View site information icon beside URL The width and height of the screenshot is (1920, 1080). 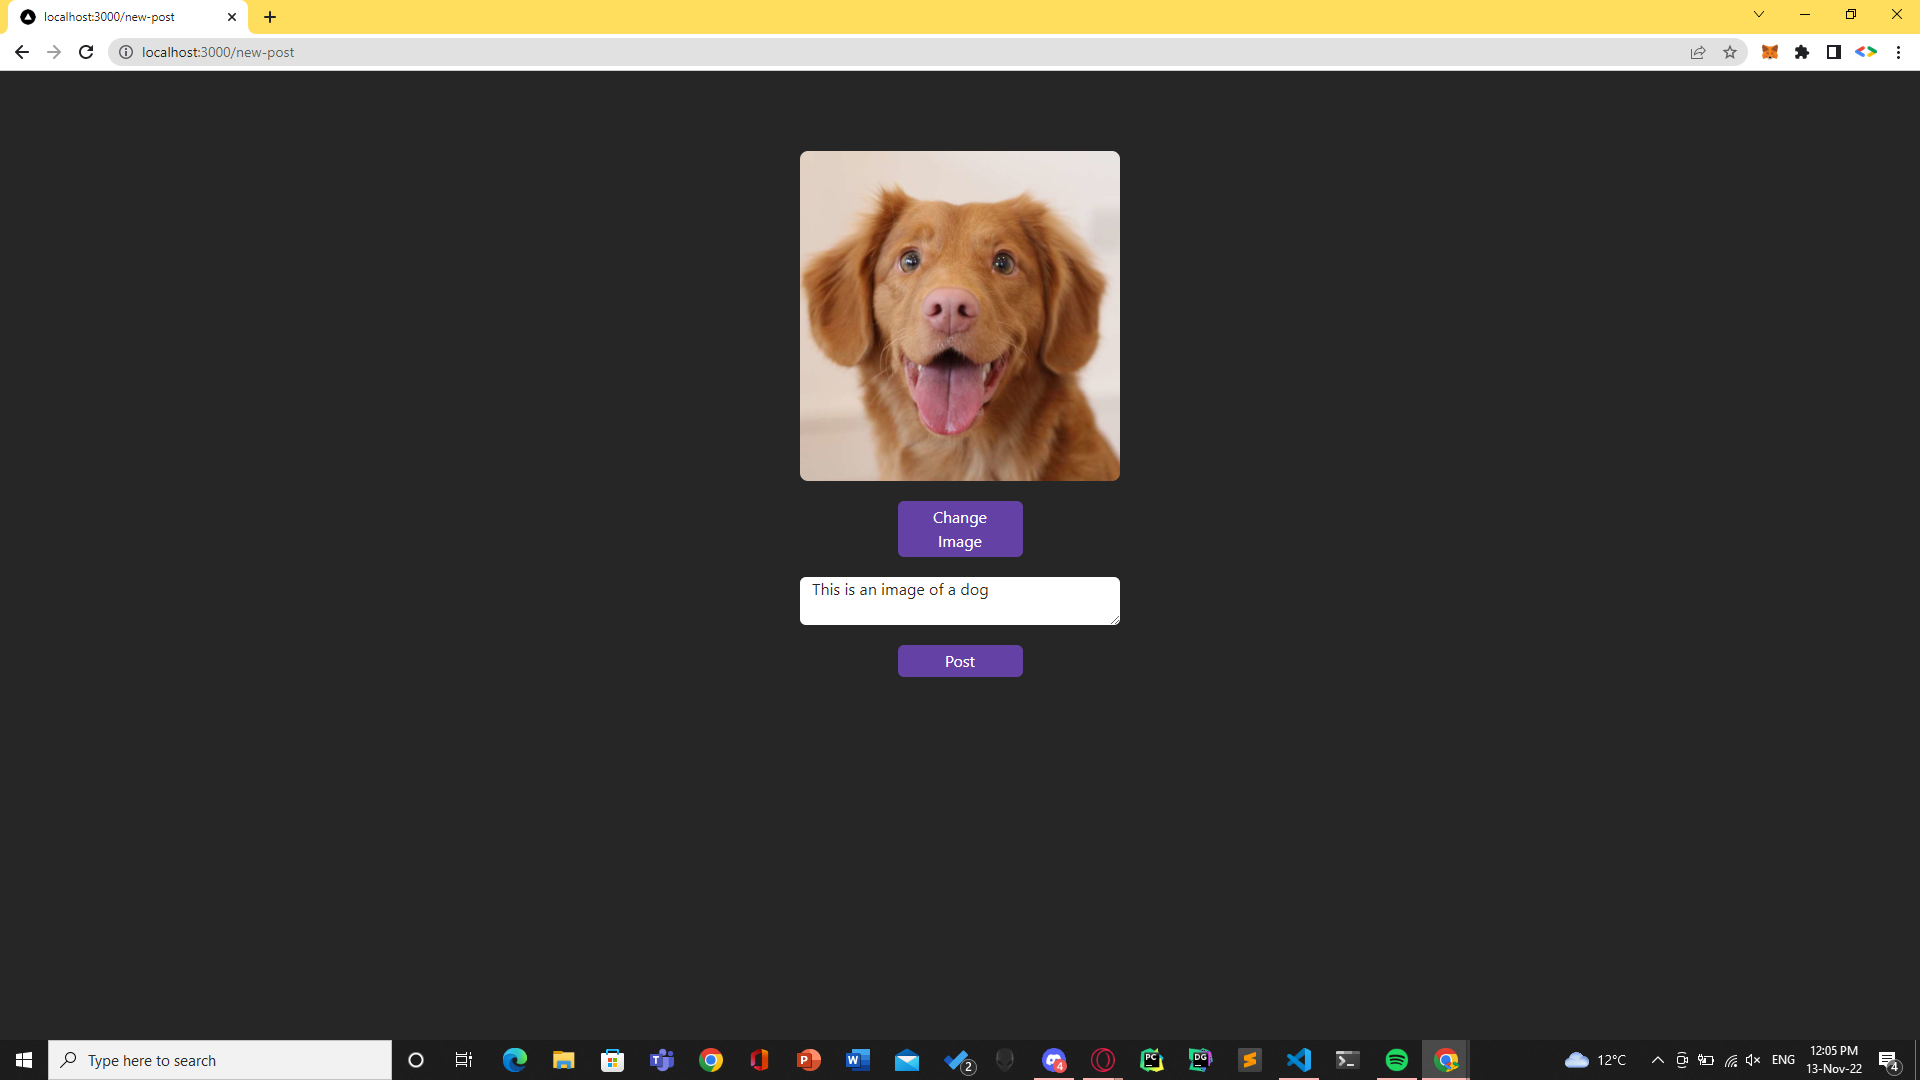click(x=126, y=52)
